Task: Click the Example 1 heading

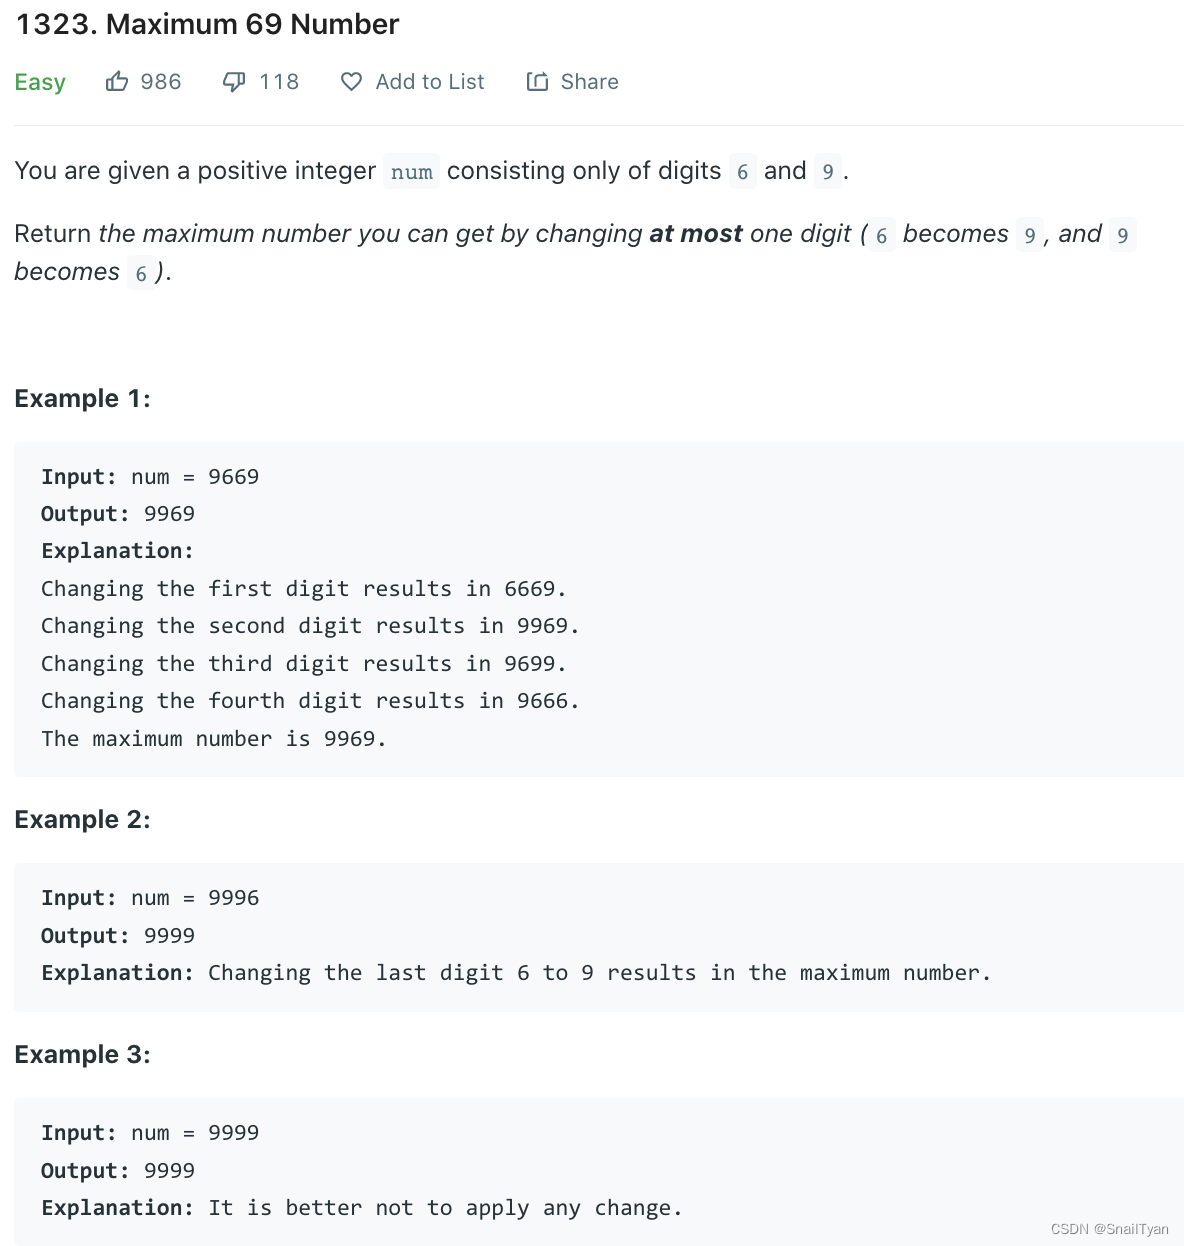Action: (x=82, y=398)
